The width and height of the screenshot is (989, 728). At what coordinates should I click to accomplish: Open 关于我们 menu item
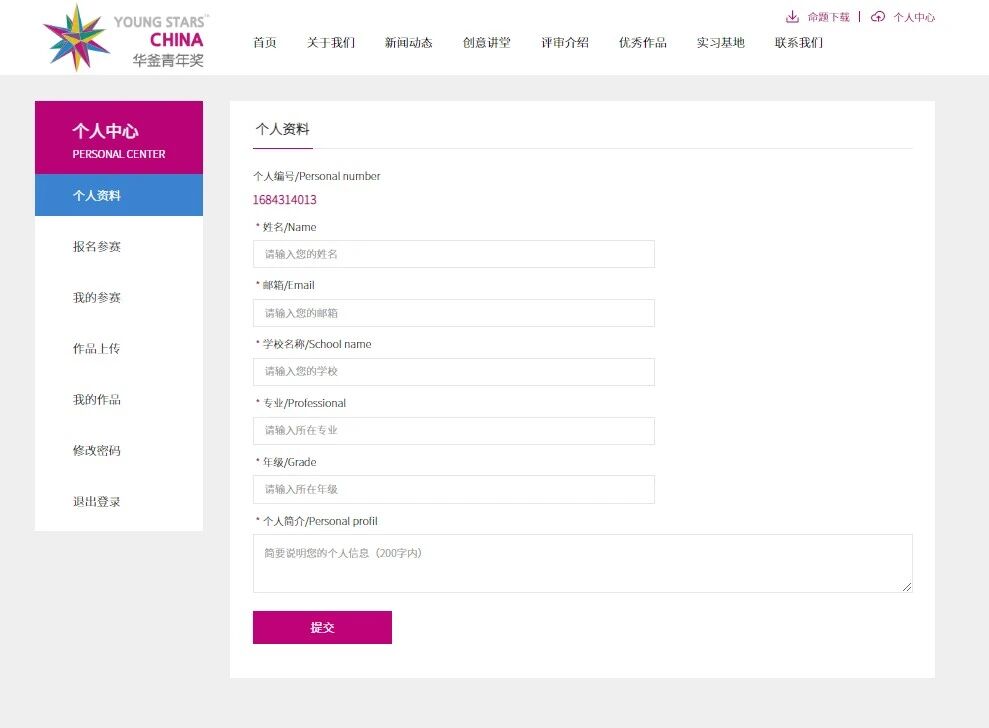(331, 43)
